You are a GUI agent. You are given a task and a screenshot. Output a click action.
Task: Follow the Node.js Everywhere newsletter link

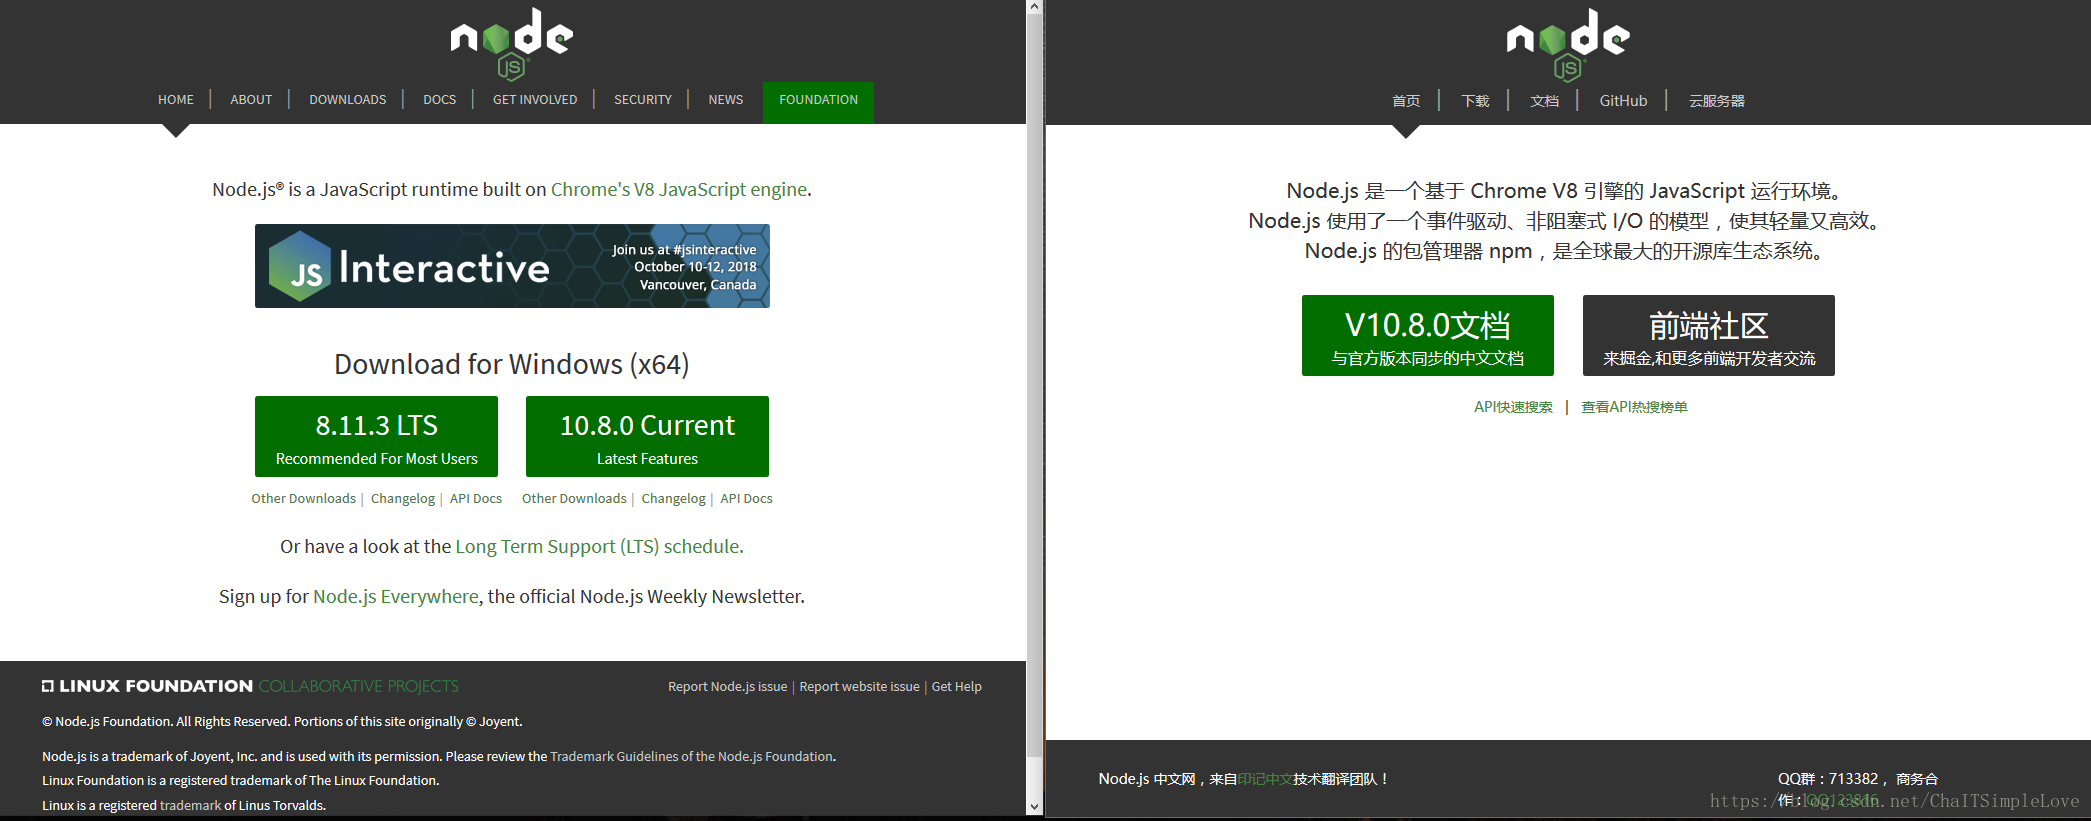coord(396,596)
